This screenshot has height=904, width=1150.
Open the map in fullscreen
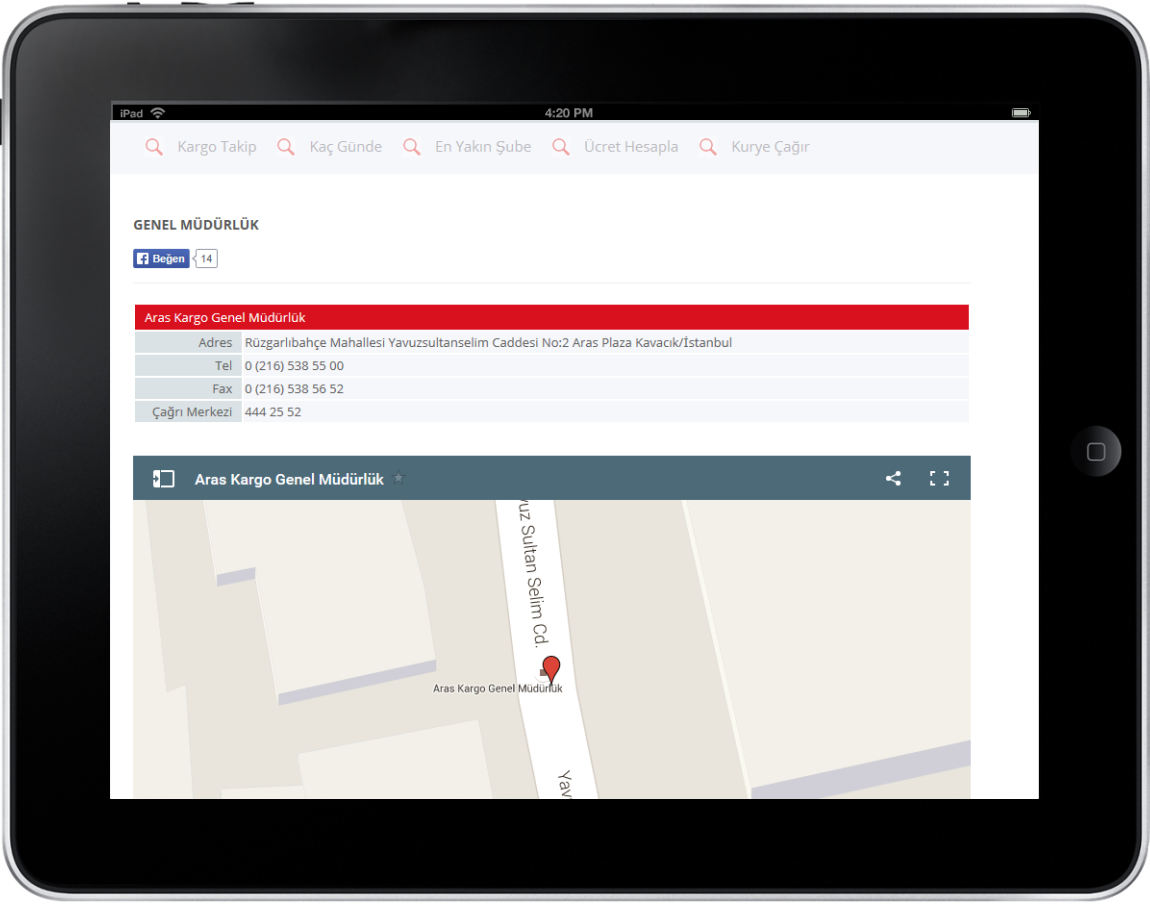(940, 479)
